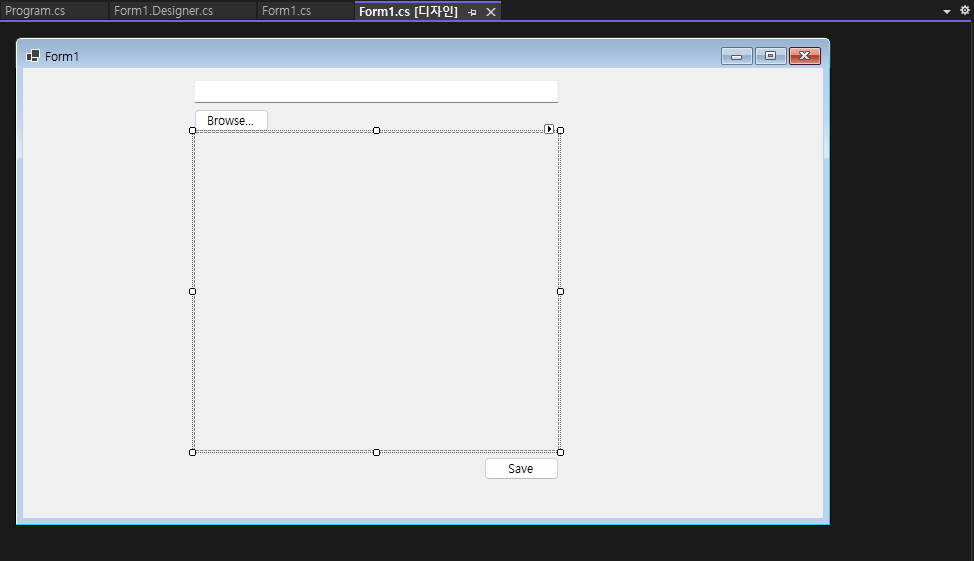Click the left-middle sizing handle of the selection

point(193,291)
